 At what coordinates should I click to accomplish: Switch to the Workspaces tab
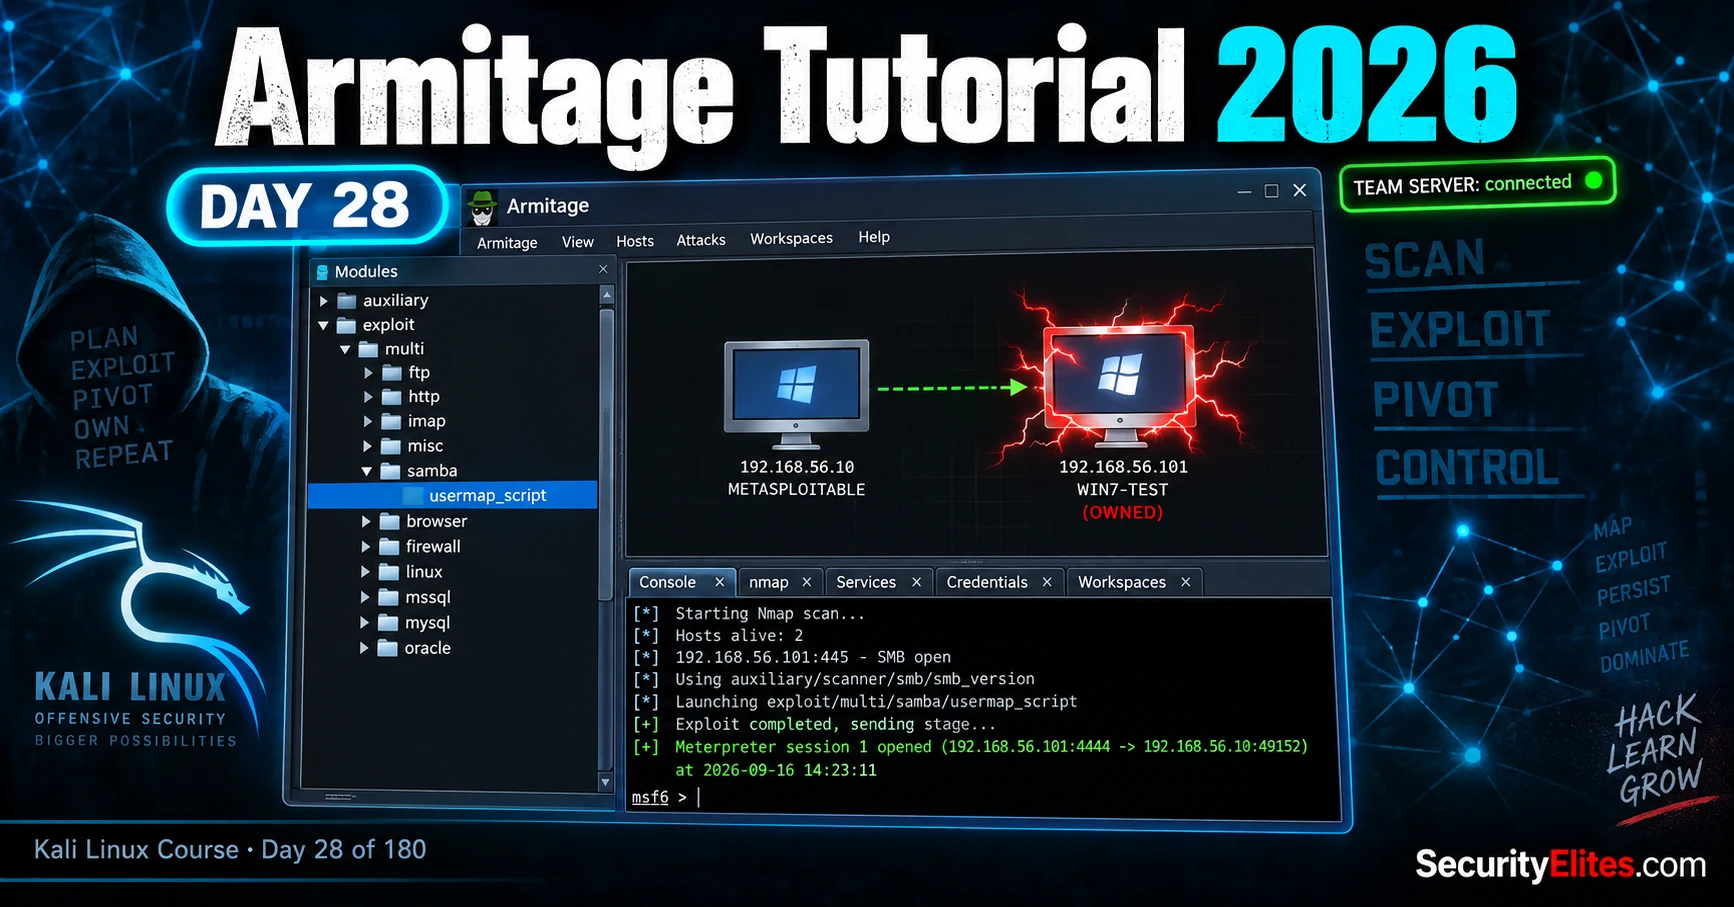1122,582
